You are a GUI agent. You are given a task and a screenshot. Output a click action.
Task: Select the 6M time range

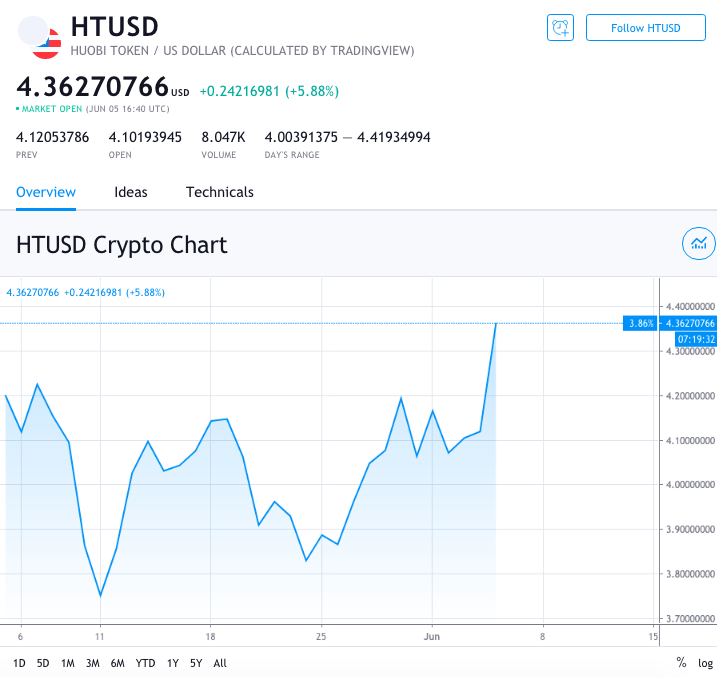click(118, 663)
